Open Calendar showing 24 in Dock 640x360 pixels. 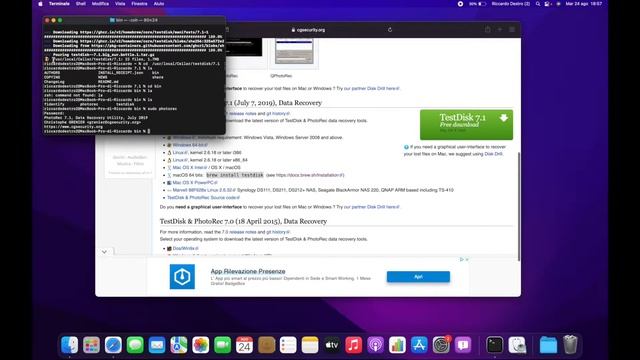tap(244, 345)
